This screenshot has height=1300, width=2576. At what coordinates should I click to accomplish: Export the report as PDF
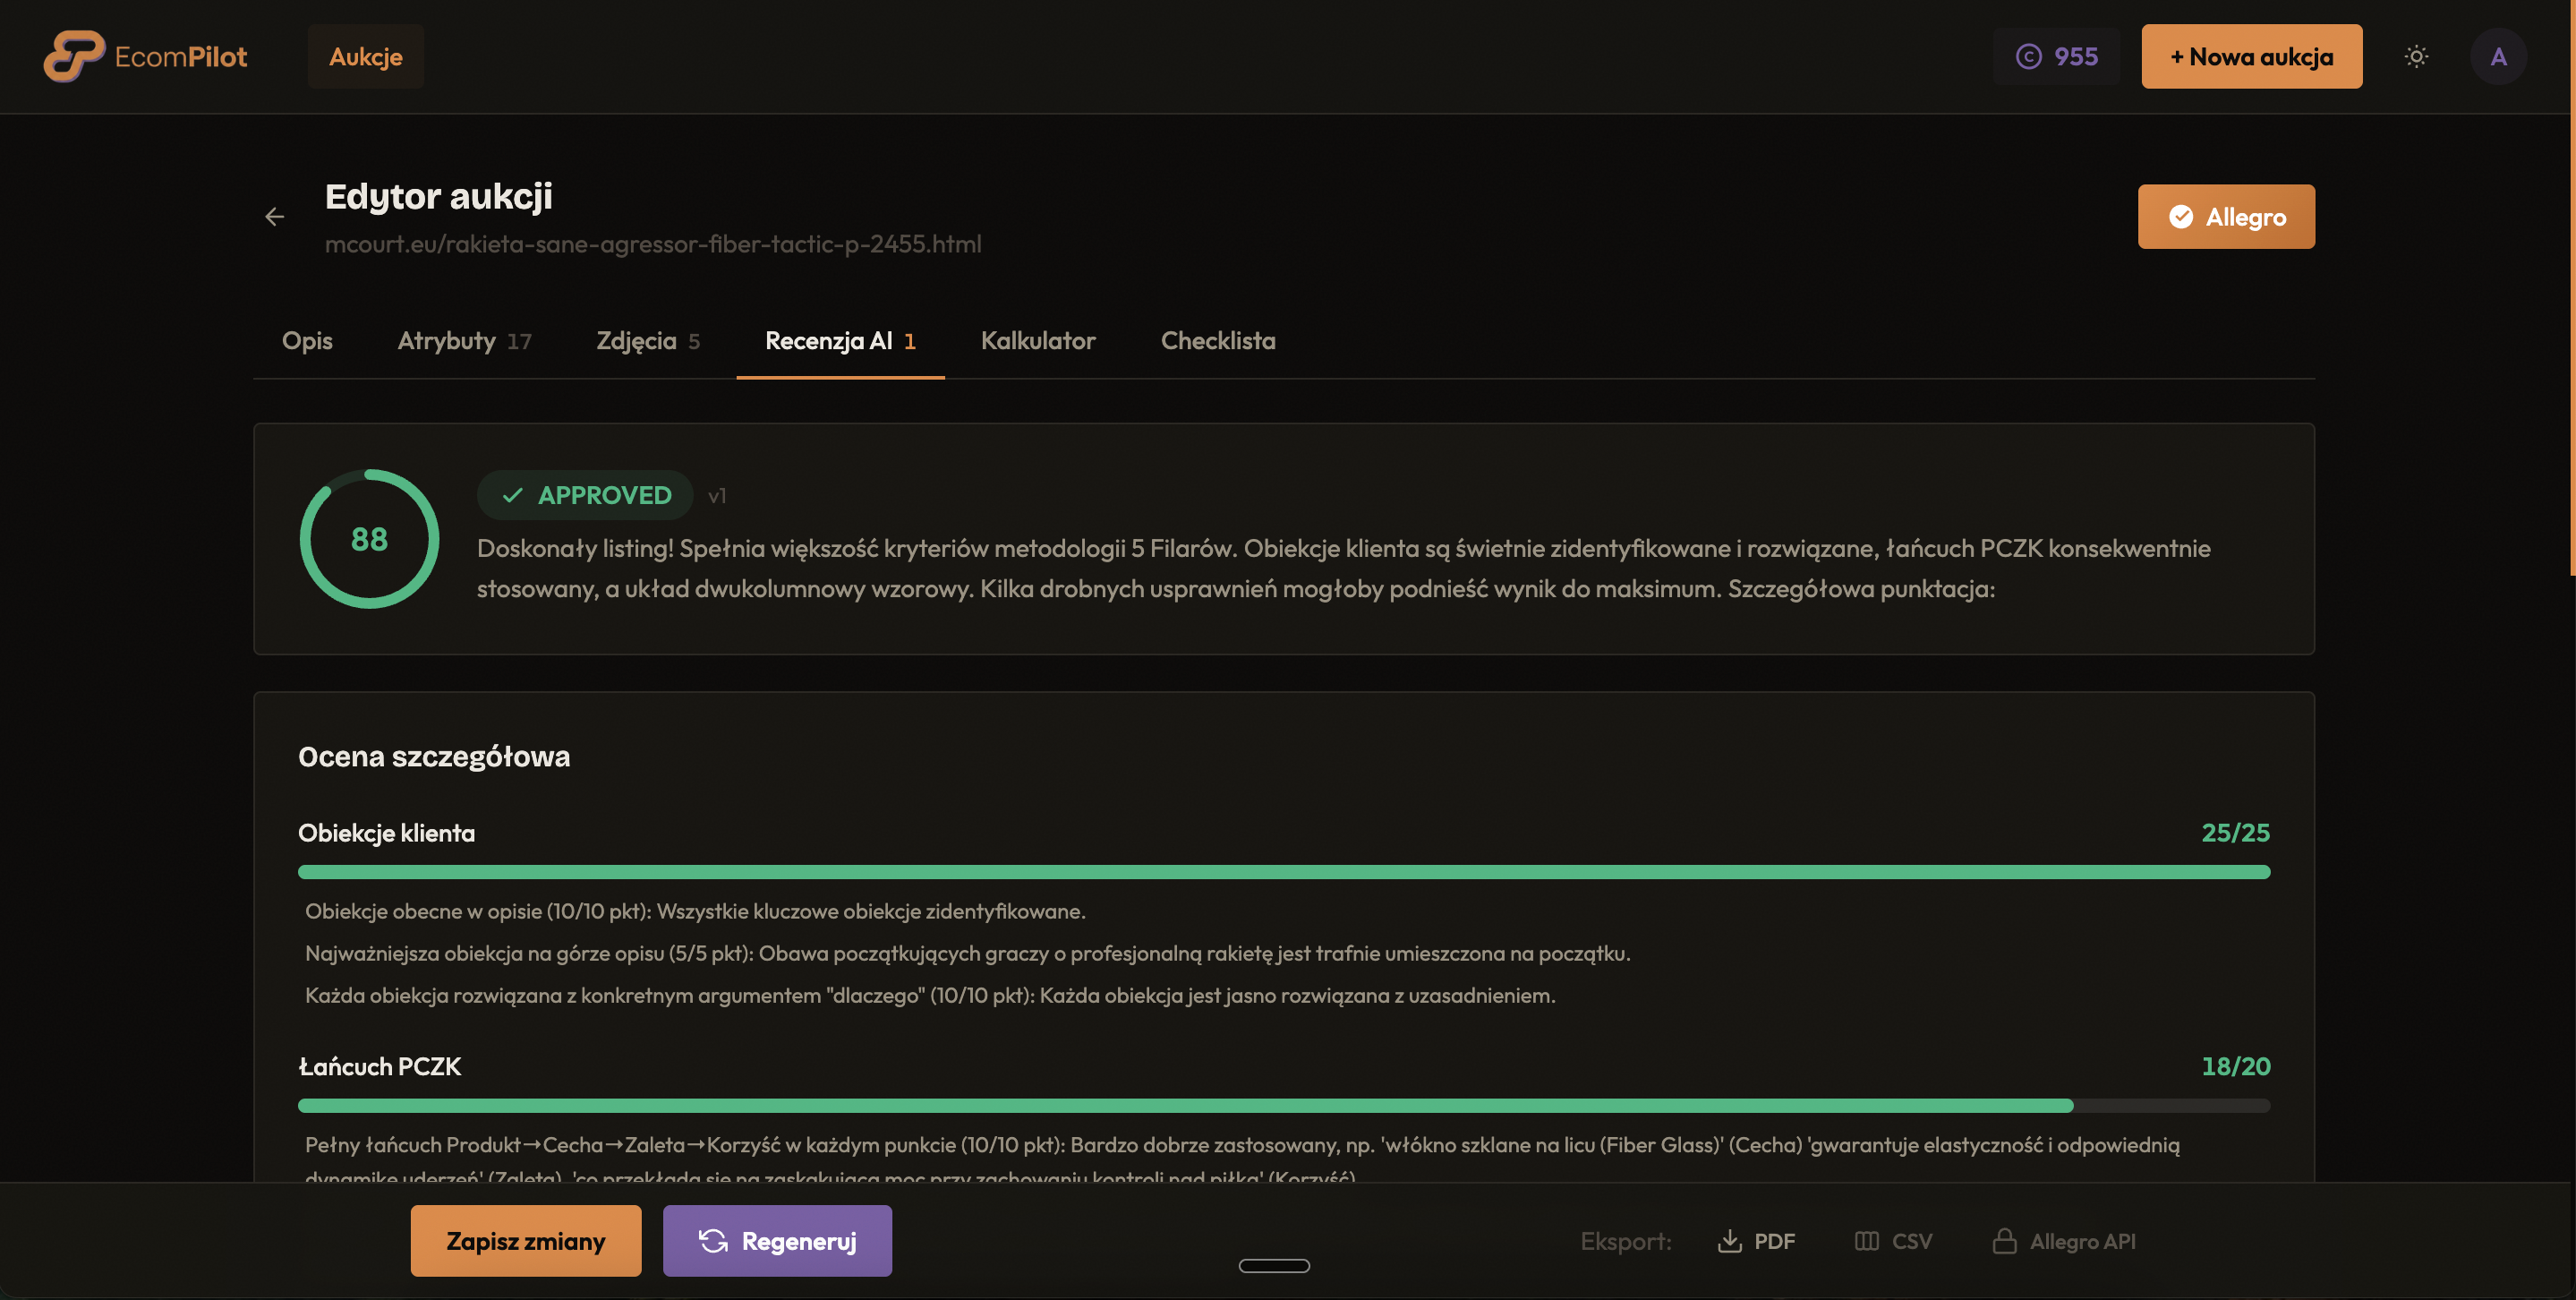pos(1757,1241)
